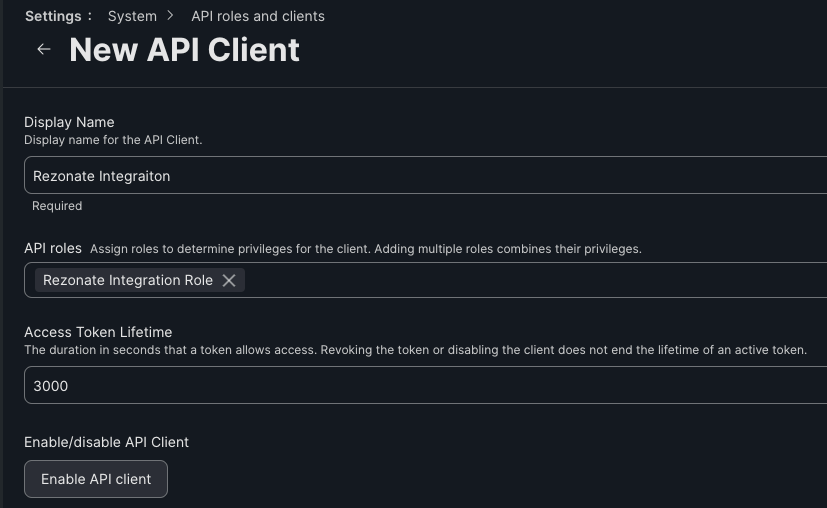Remove the Rezonate Integration Role chip
This screenshot has width=827, height=508.
tap(229, 280)
